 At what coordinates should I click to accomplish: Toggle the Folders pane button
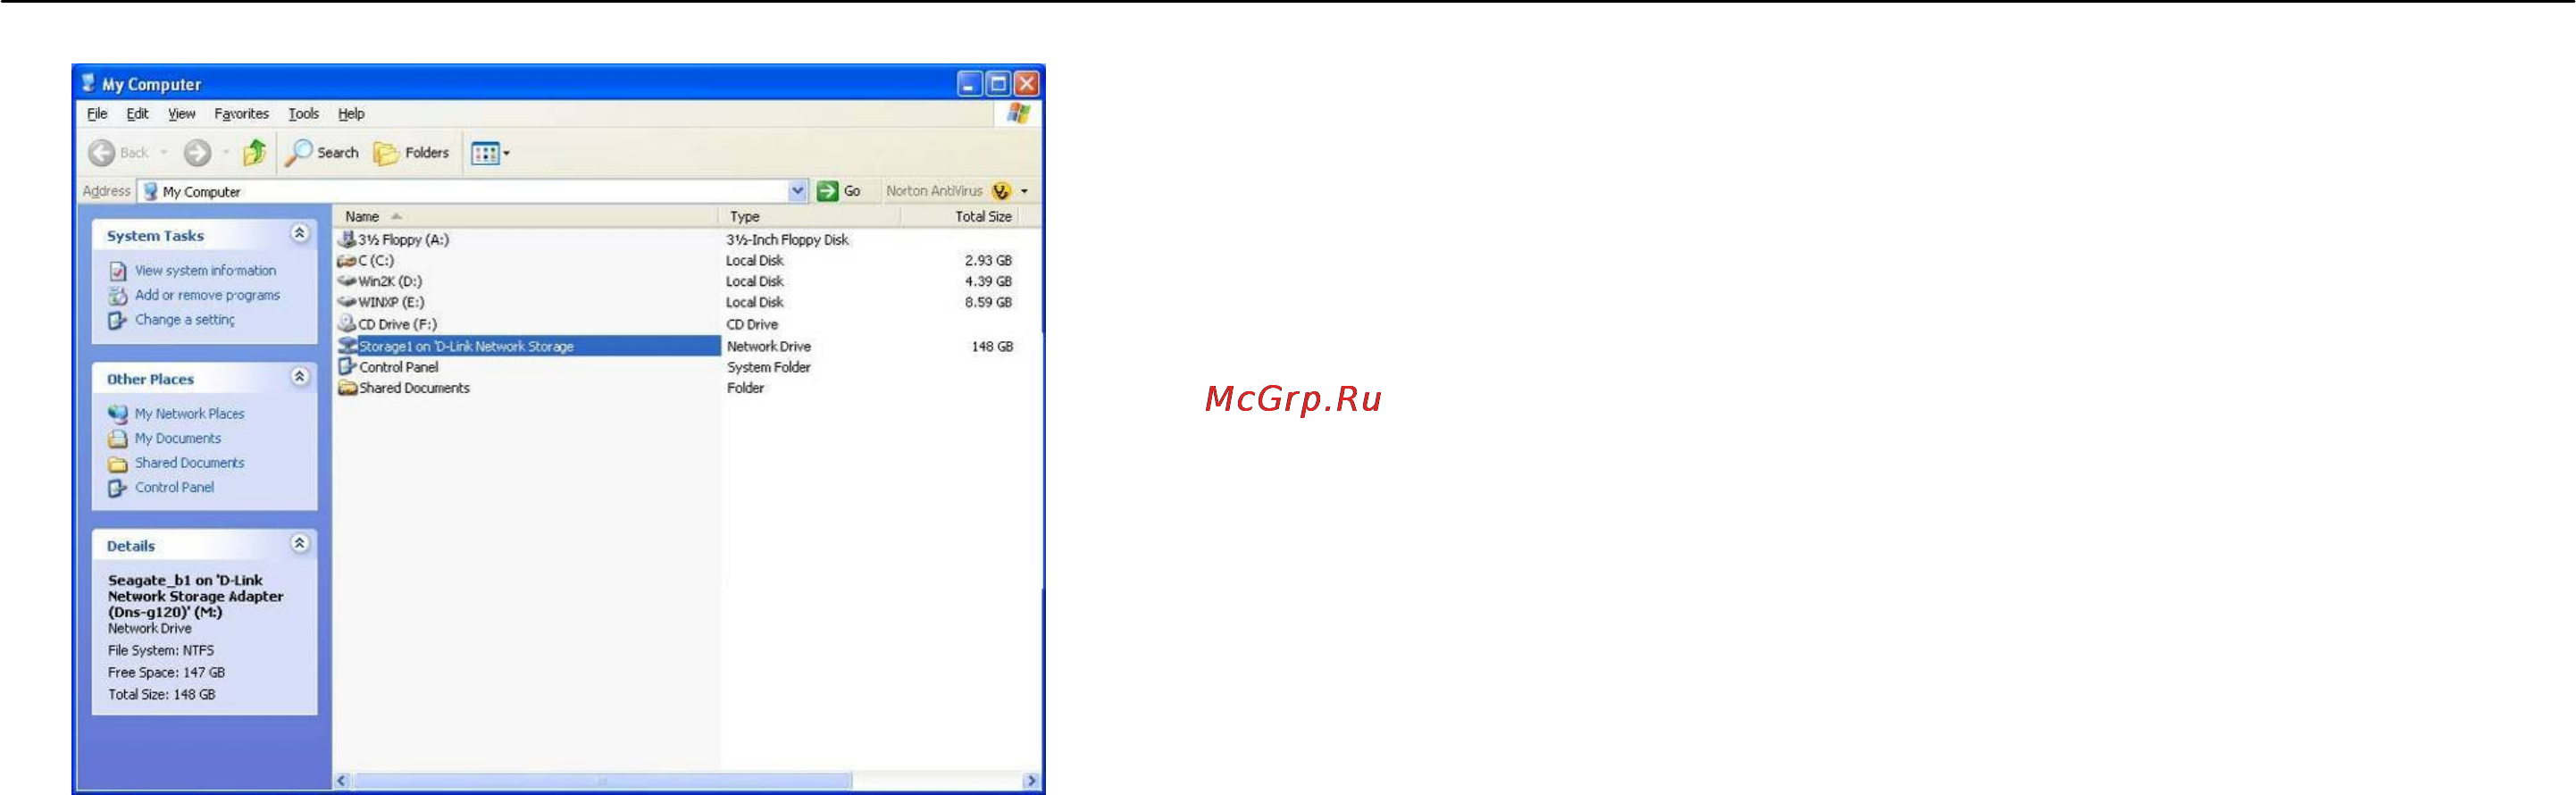click(411, 153)
